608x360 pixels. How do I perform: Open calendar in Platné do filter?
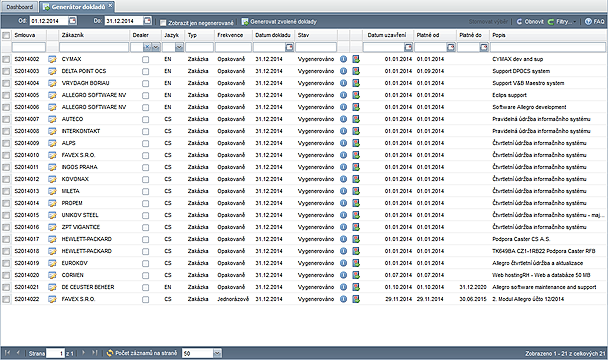484,47
